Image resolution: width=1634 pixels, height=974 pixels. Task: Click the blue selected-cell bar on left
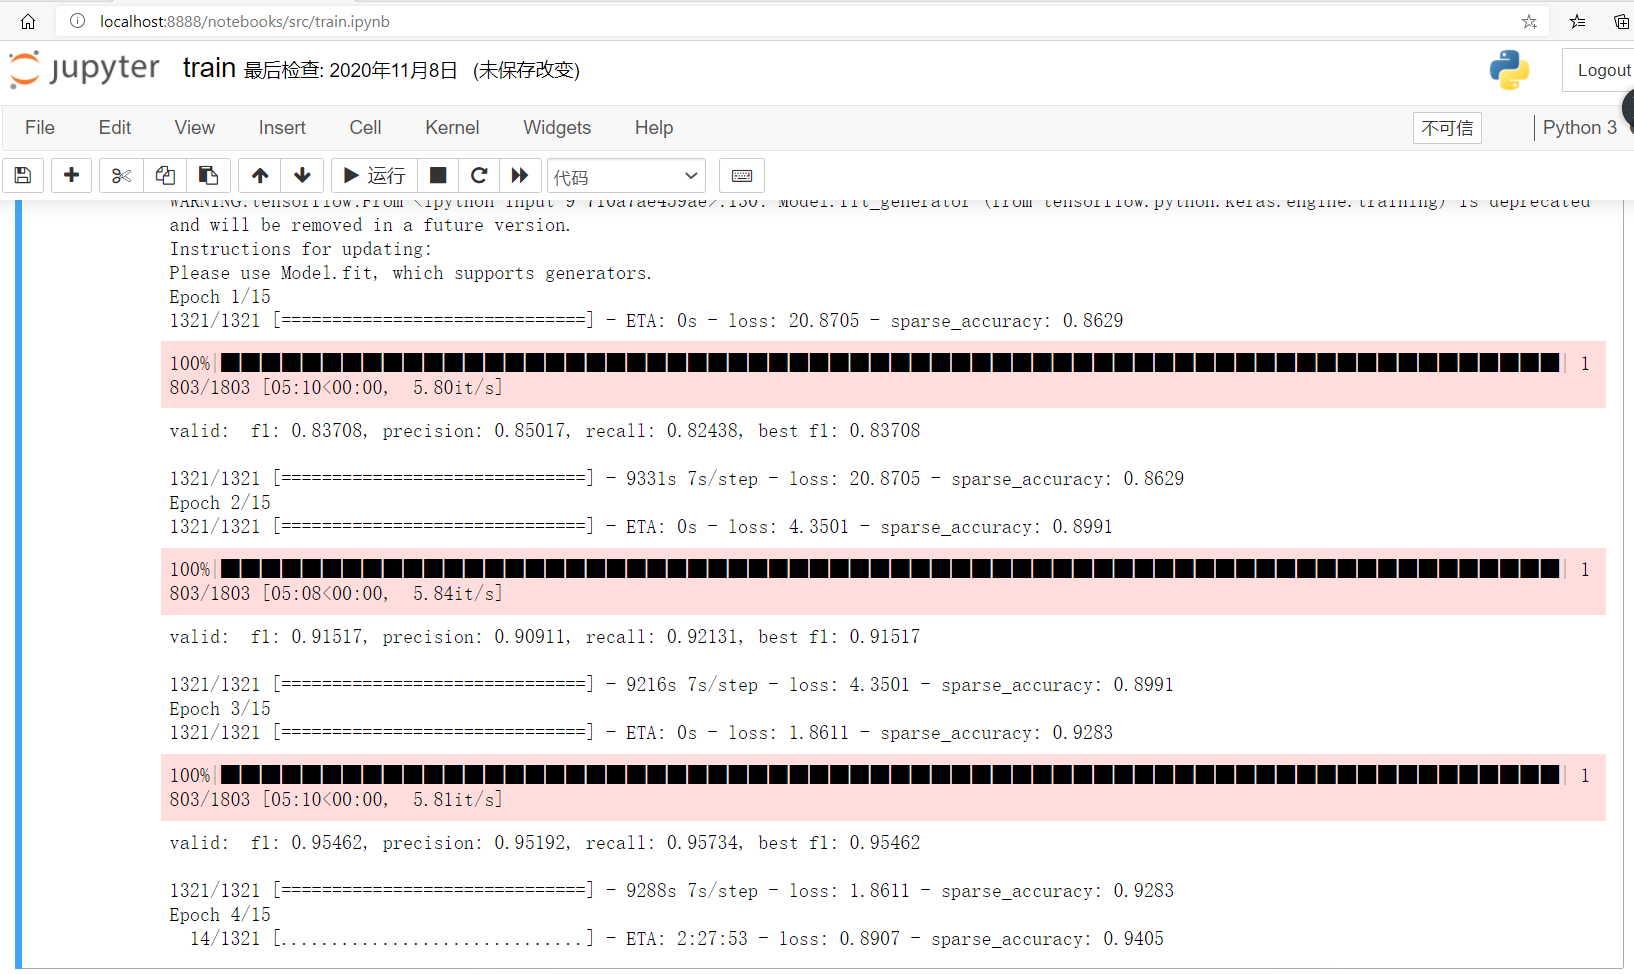click(x=18, y=584)
